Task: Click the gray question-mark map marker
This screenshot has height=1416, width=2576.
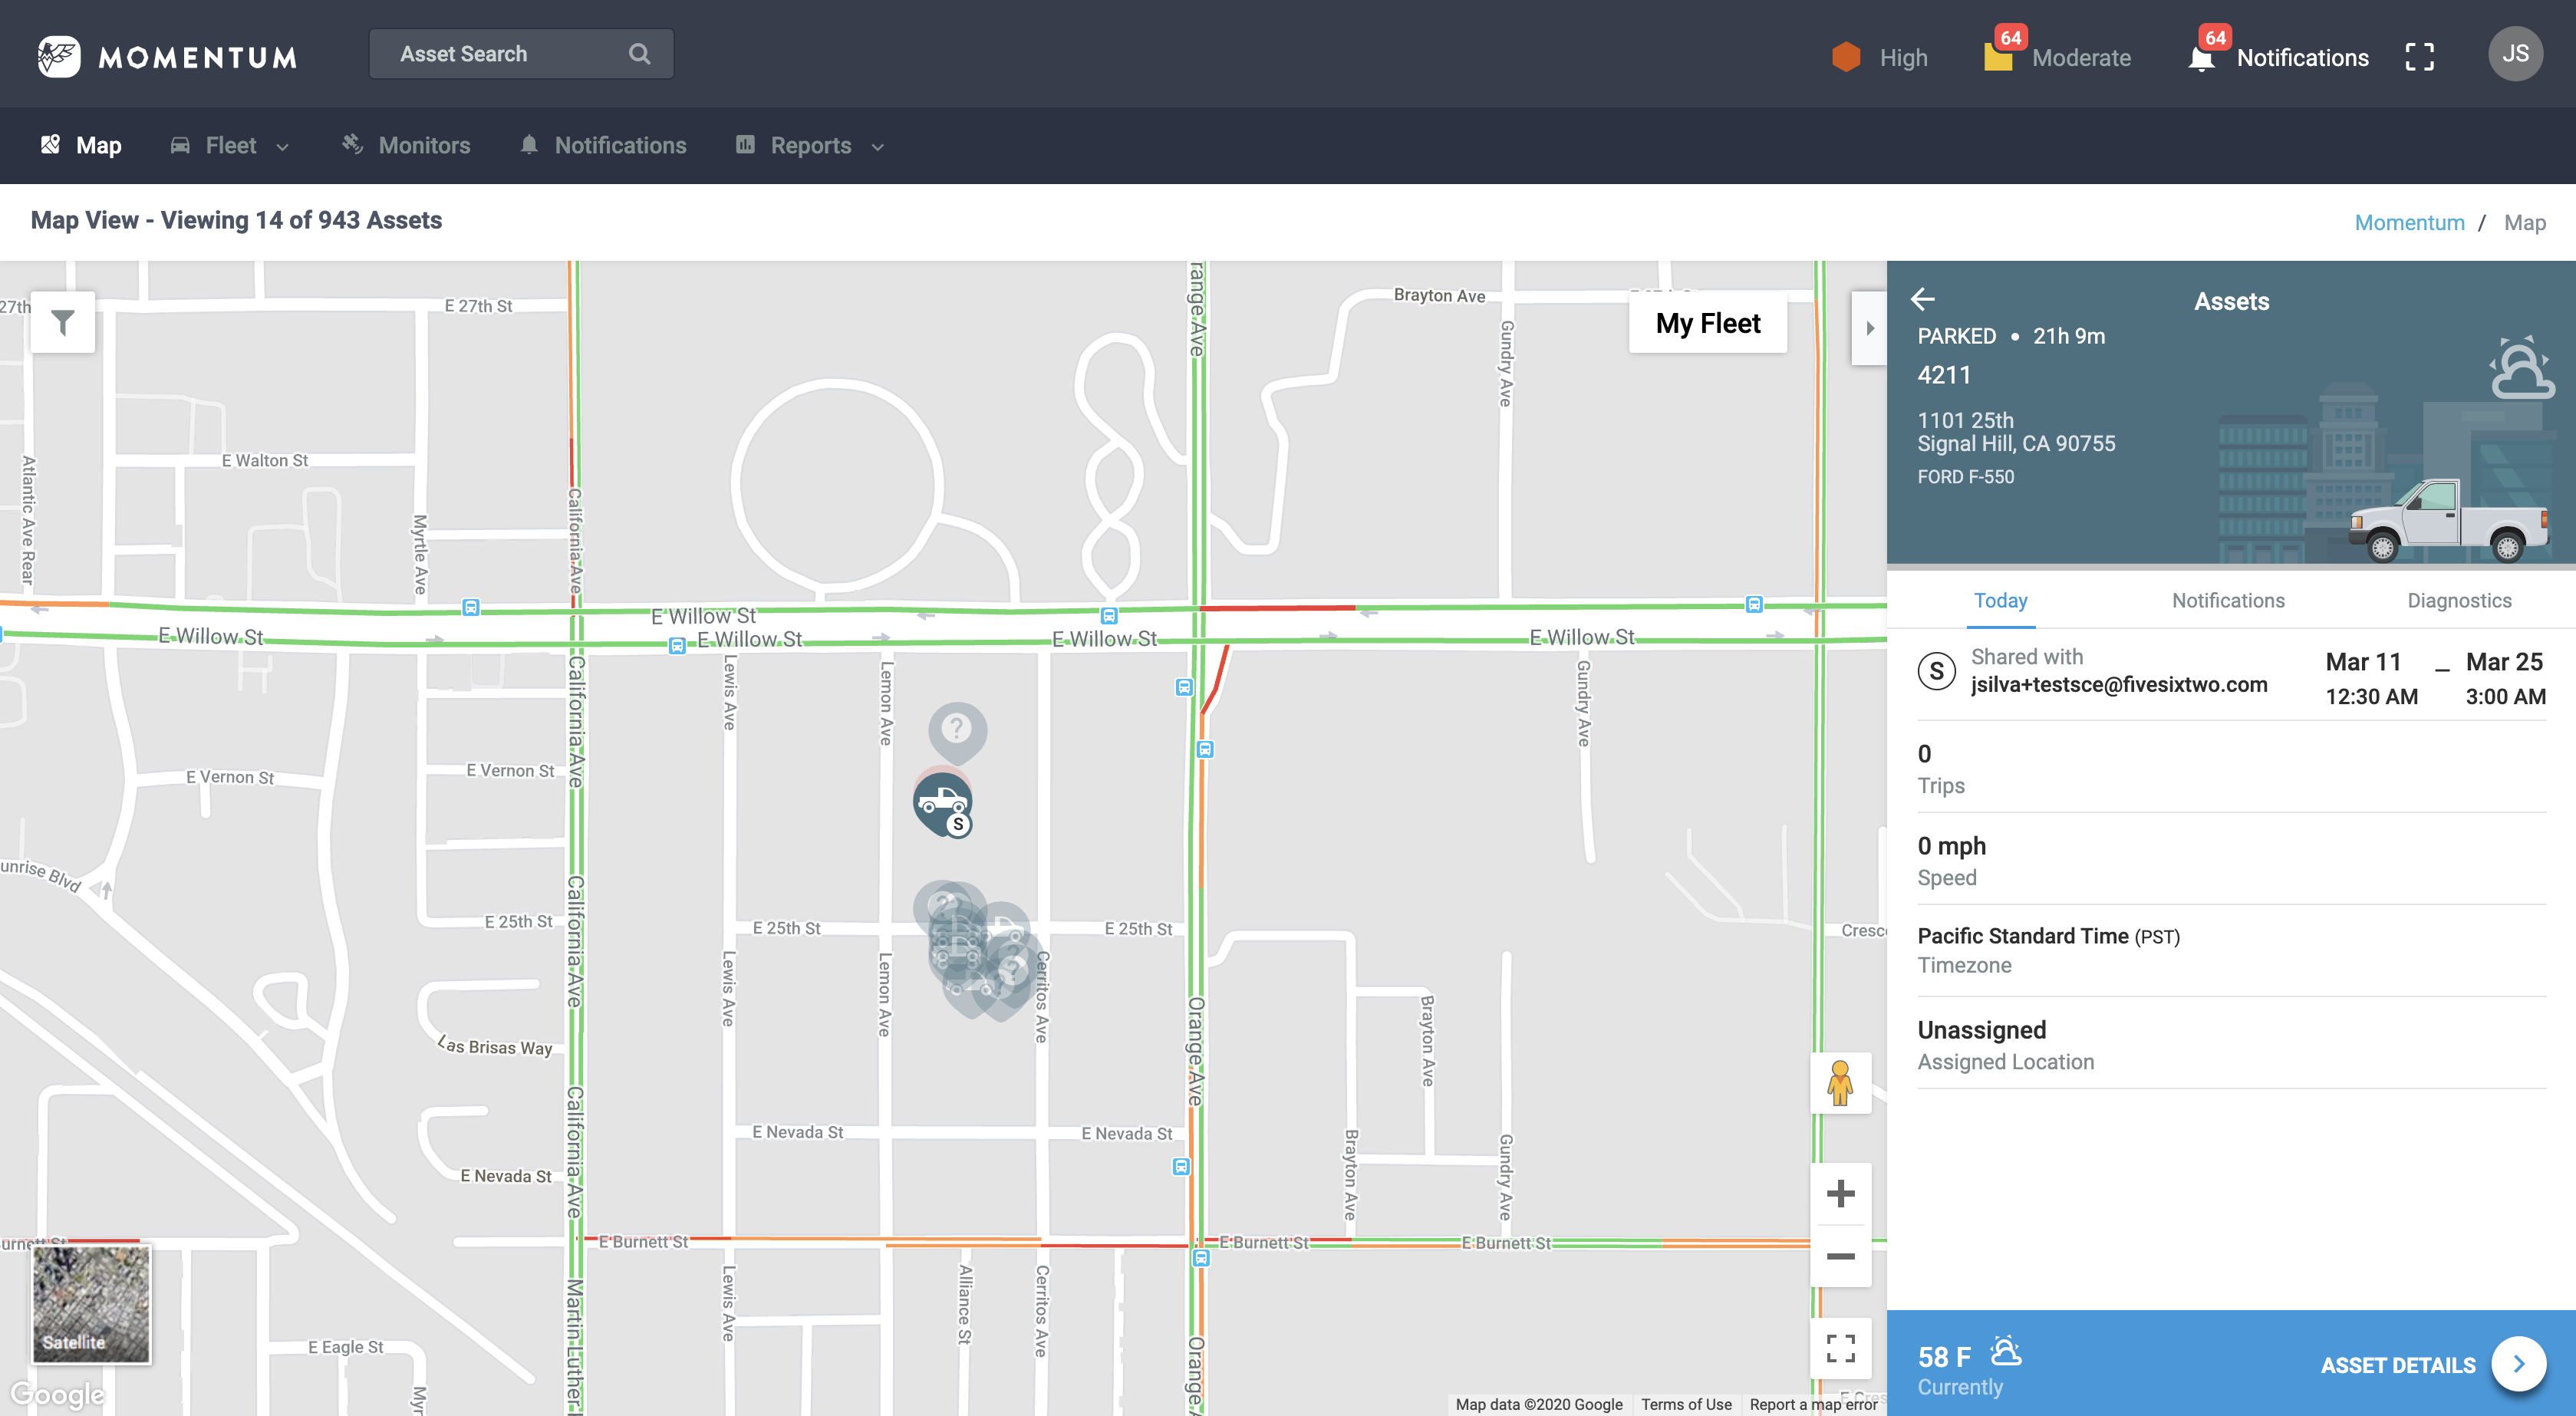Action: 957,729
